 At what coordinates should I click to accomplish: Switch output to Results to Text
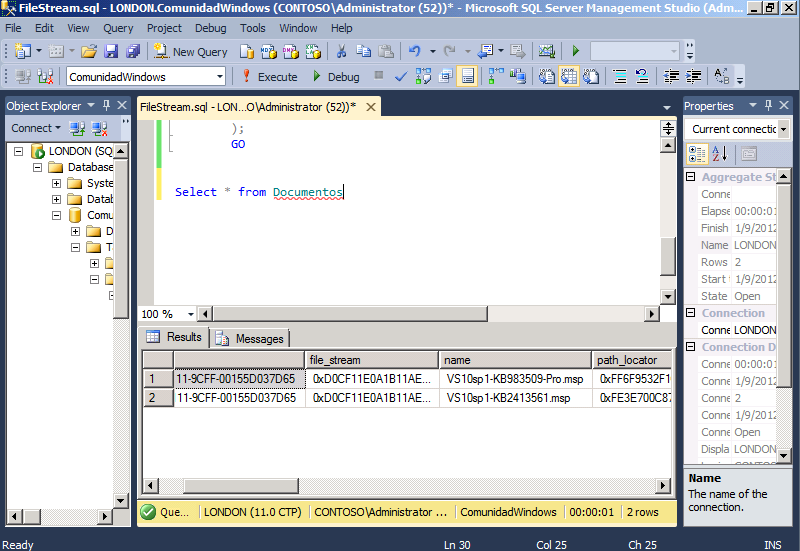(x=546, y=77)
